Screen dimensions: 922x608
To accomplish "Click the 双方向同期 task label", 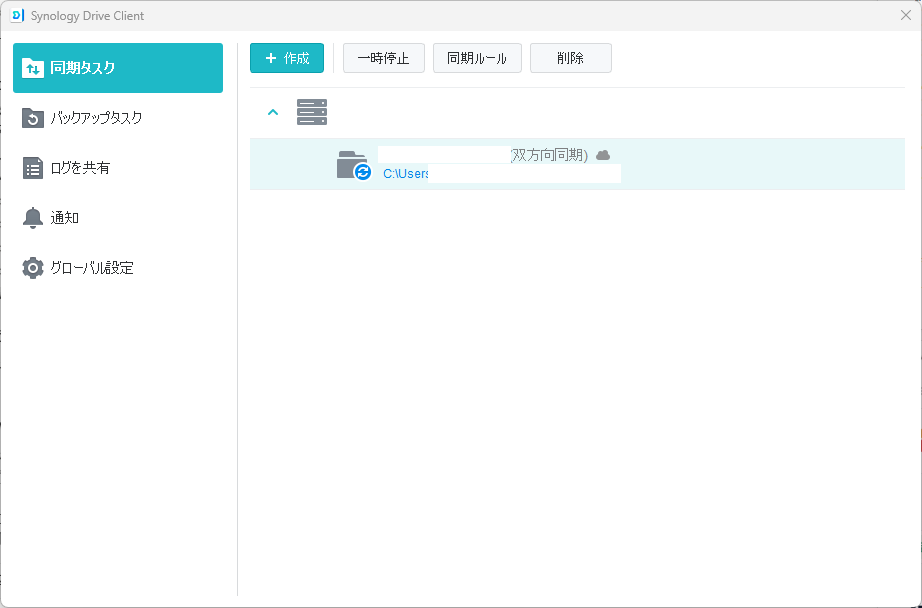I will click(x=550, y=155).
